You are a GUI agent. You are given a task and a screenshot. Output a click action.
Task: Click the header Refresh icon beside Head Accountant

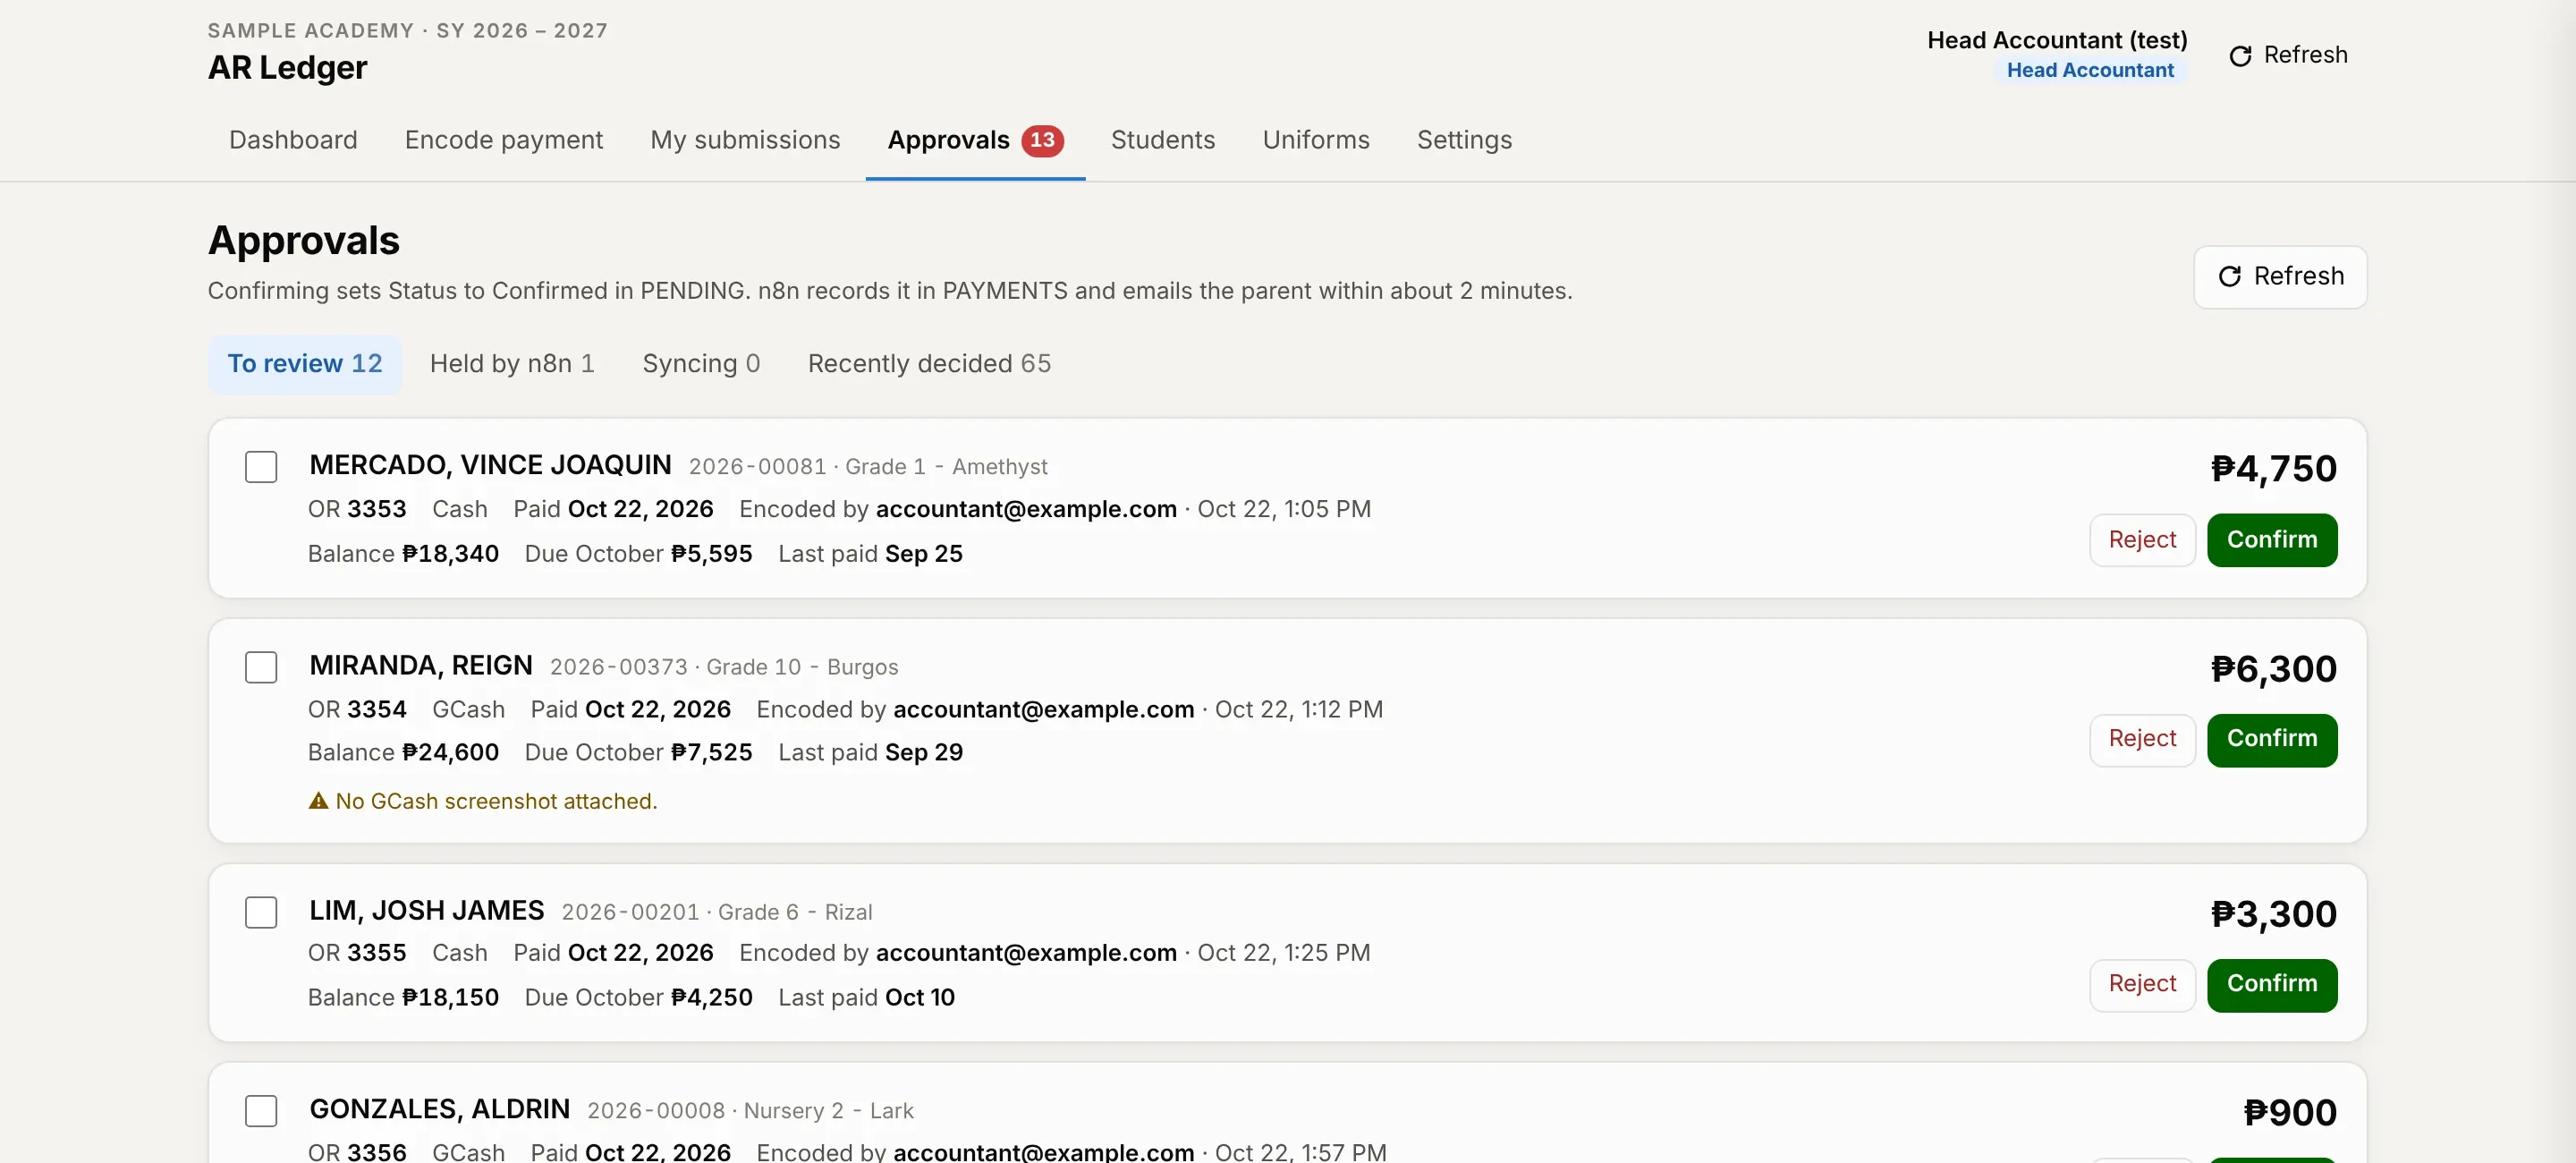point(2240,55)
